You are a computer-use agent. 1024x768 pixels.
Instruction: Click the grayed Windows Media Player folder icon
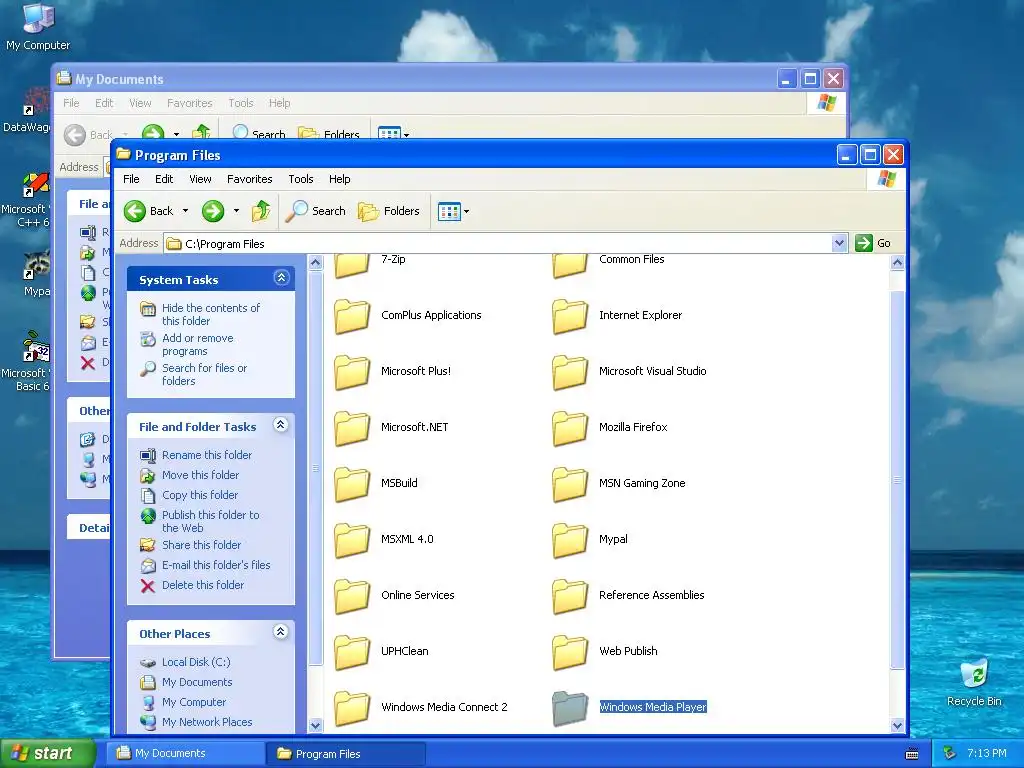click(570, 709)
